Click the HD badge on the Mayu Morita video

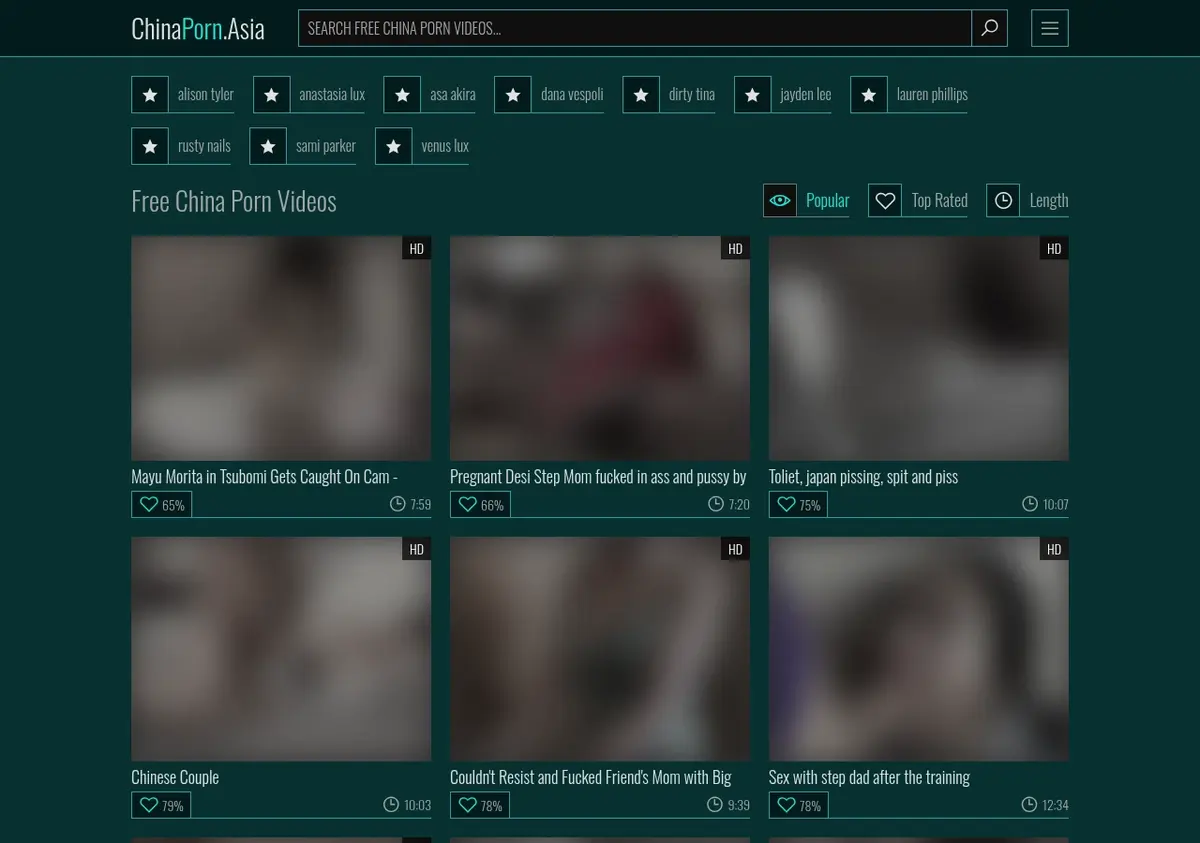pyautogui.click(x=417, y=248)
